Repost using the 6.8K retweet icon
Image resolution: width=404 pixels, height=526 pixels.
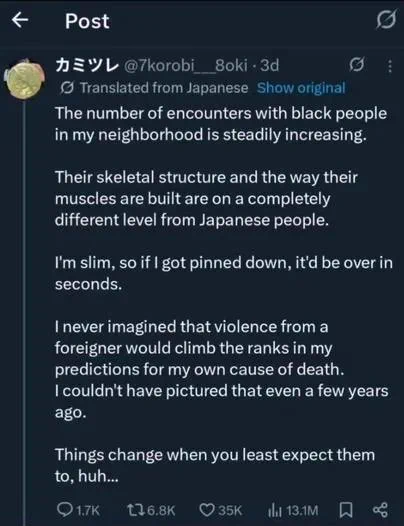point(136,510)
